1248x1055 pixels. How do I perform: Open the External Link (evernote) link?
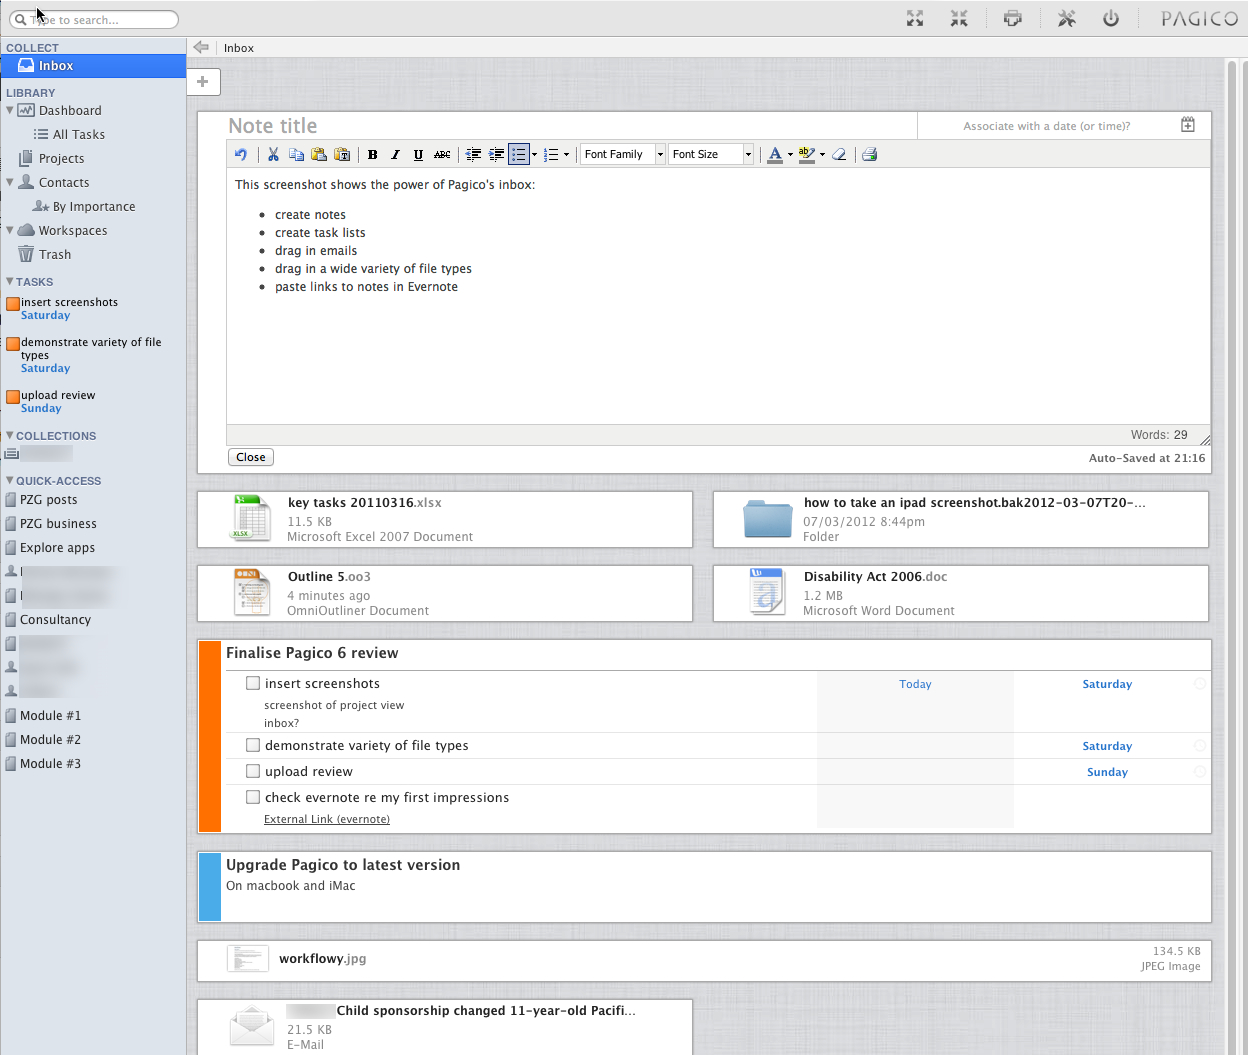[x=327, y=819]
